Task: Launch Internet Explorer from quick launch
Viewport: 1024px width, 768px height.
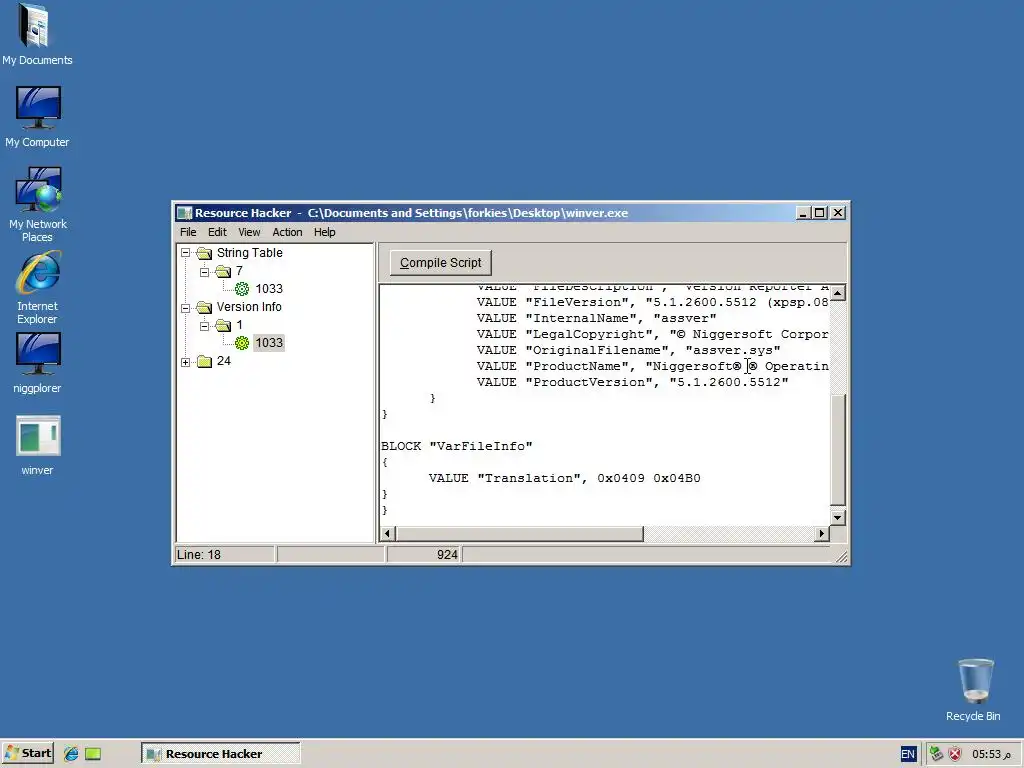Action: click(x=71, y=754)
